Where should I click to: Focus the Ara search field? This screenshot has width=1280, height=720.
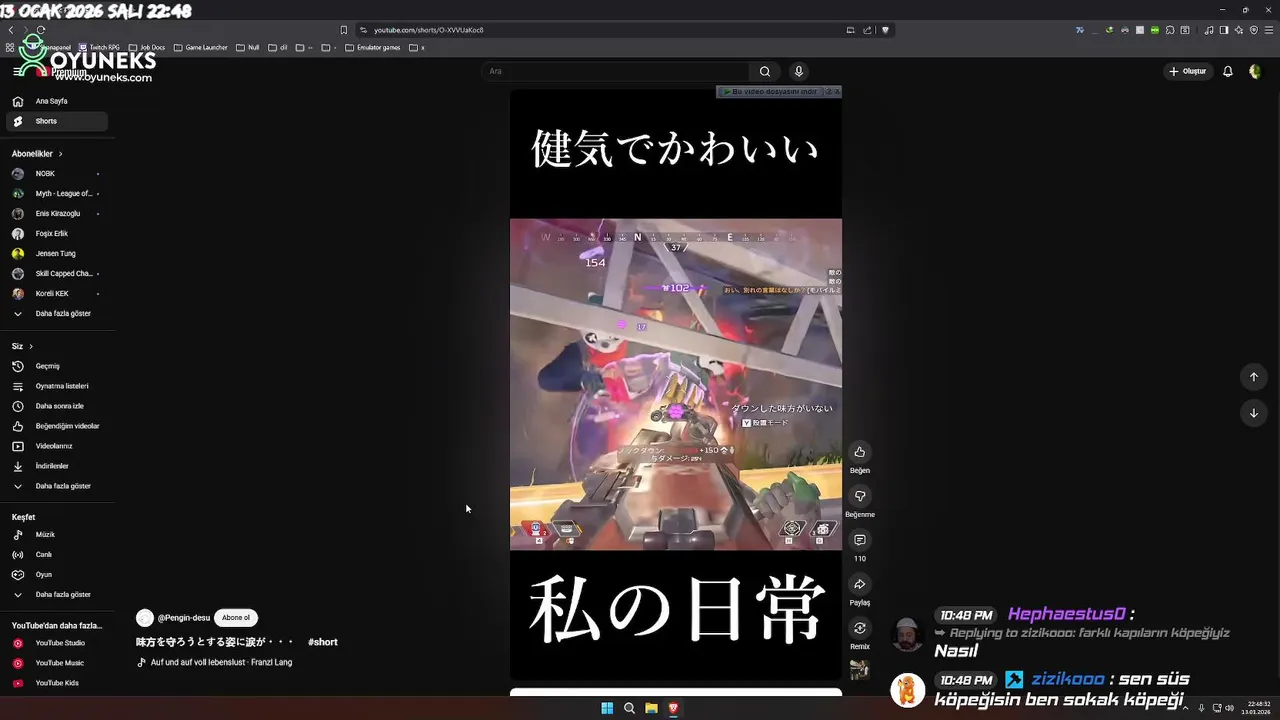[x=615, y=71]
